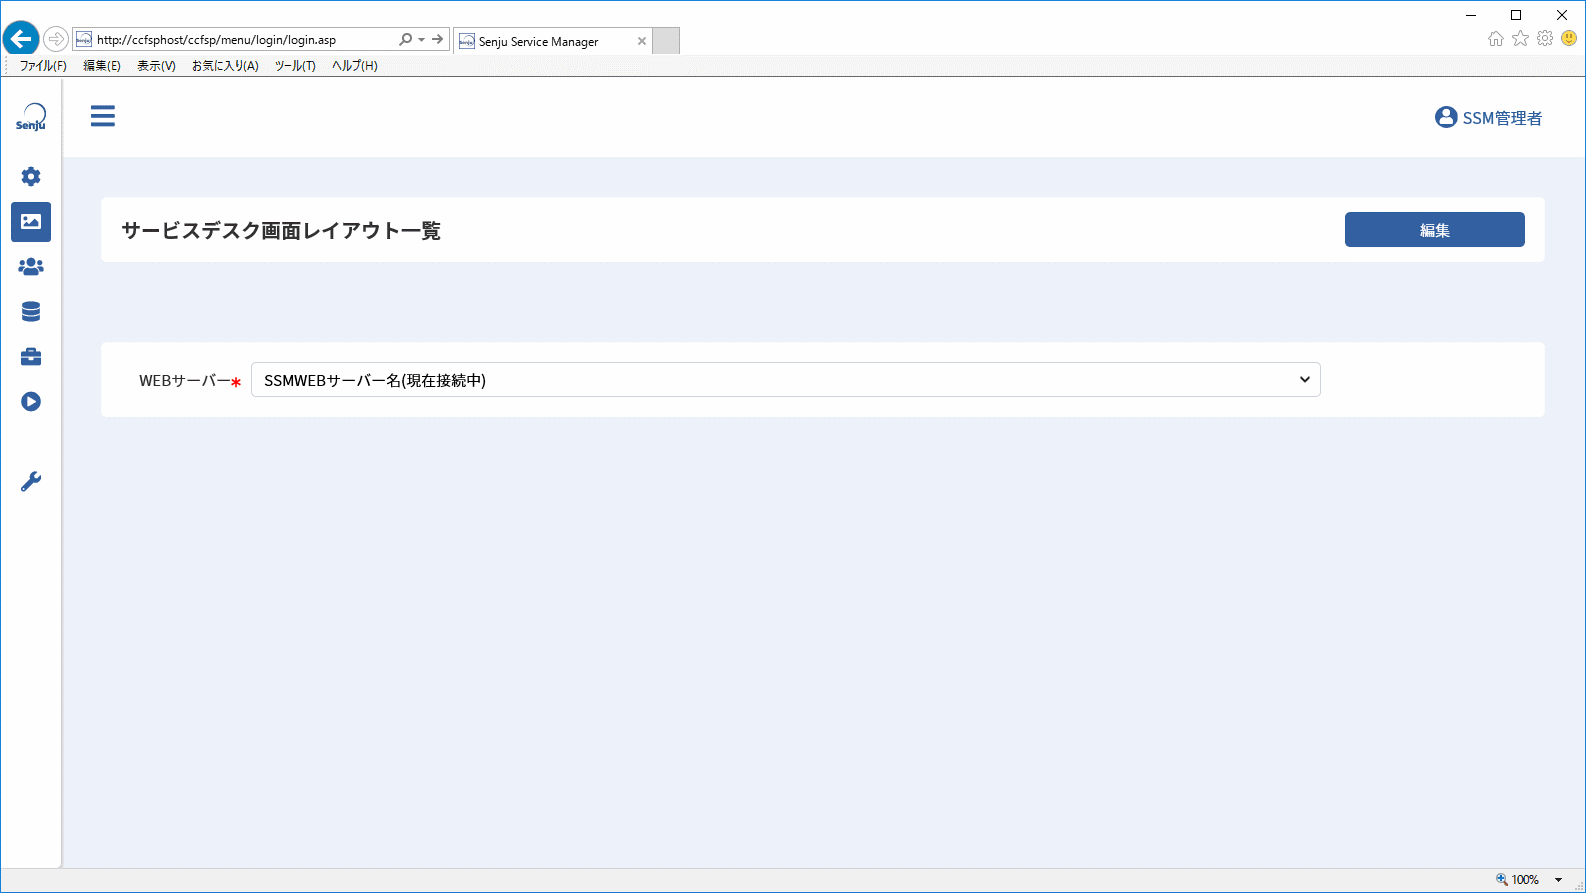Click the Senju logo in sidebar
Viewport: 1586px width, 893px height.
[x=31, y=117]
